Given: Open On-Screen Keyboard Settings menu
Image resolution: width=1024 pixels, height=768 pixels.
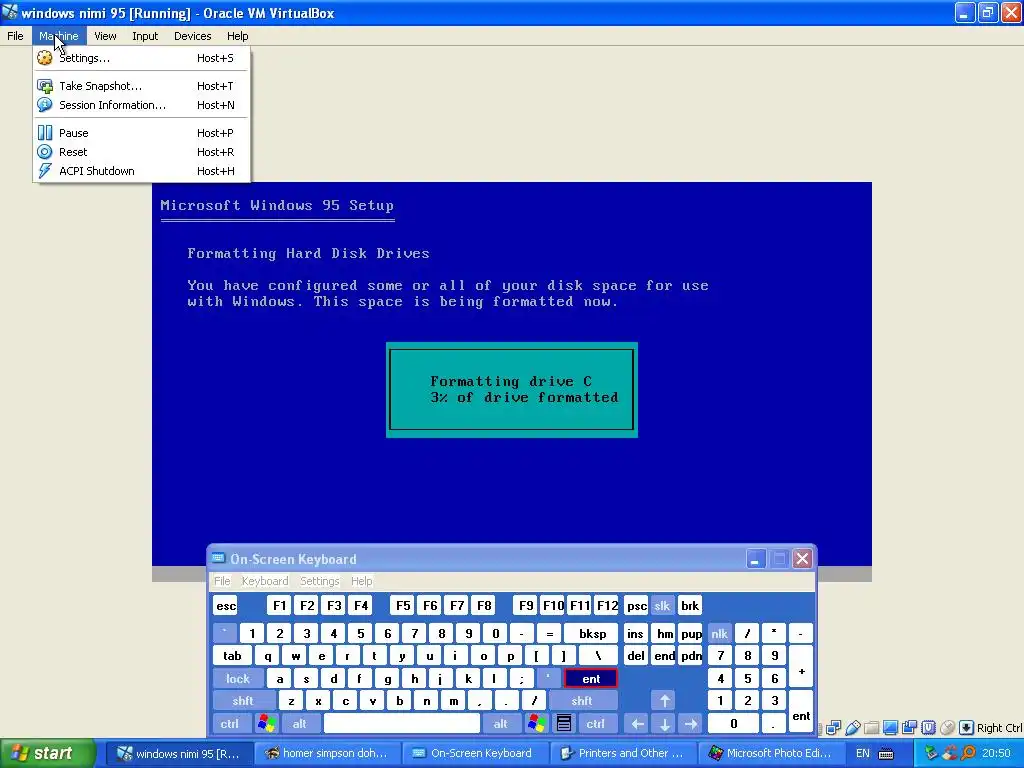Looking at the screenshot, I should (x=319, y=581).
